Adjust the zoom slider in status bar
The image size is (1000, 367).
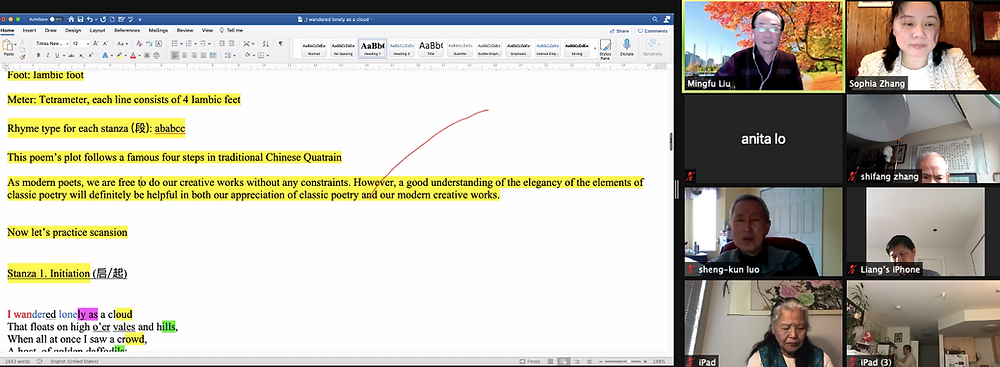point(624,361)
